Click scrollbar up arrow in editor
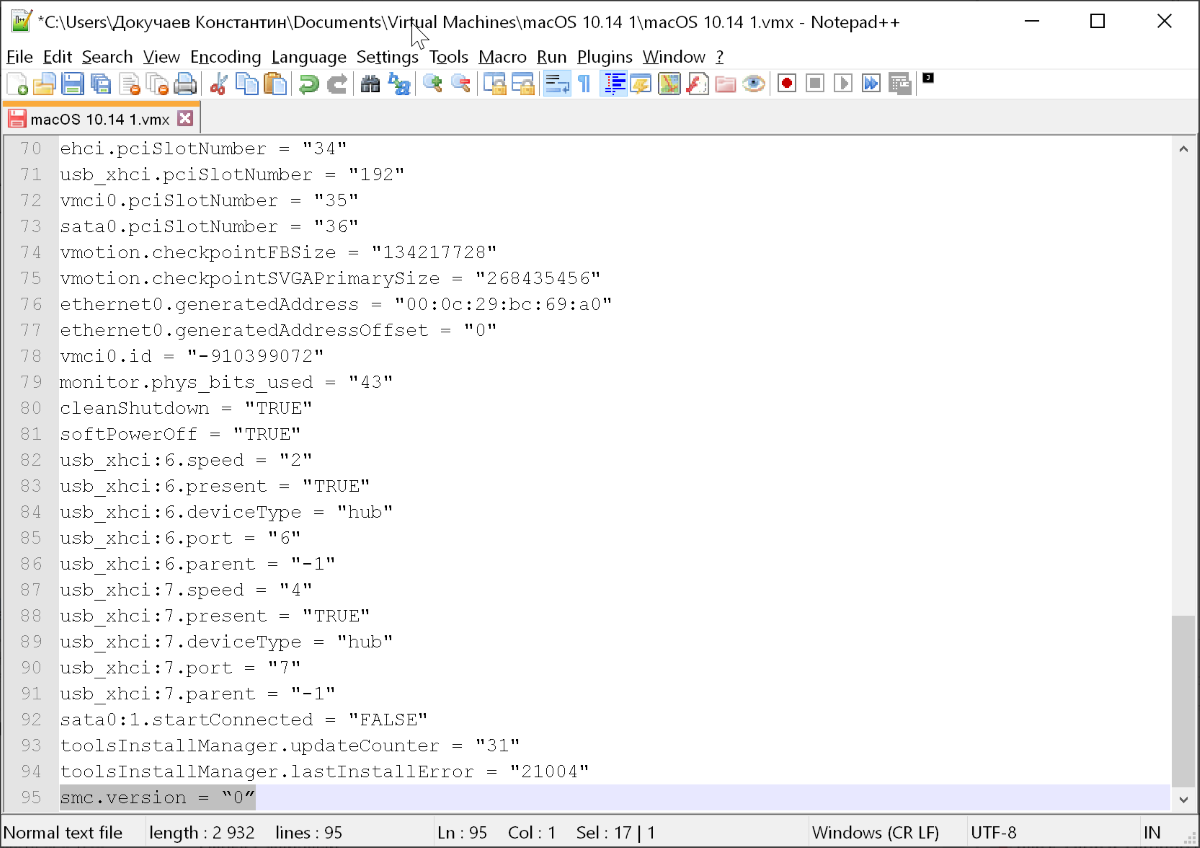Screen dimensions: 1200x848 pyautogui.click(x=1183, y=148)
